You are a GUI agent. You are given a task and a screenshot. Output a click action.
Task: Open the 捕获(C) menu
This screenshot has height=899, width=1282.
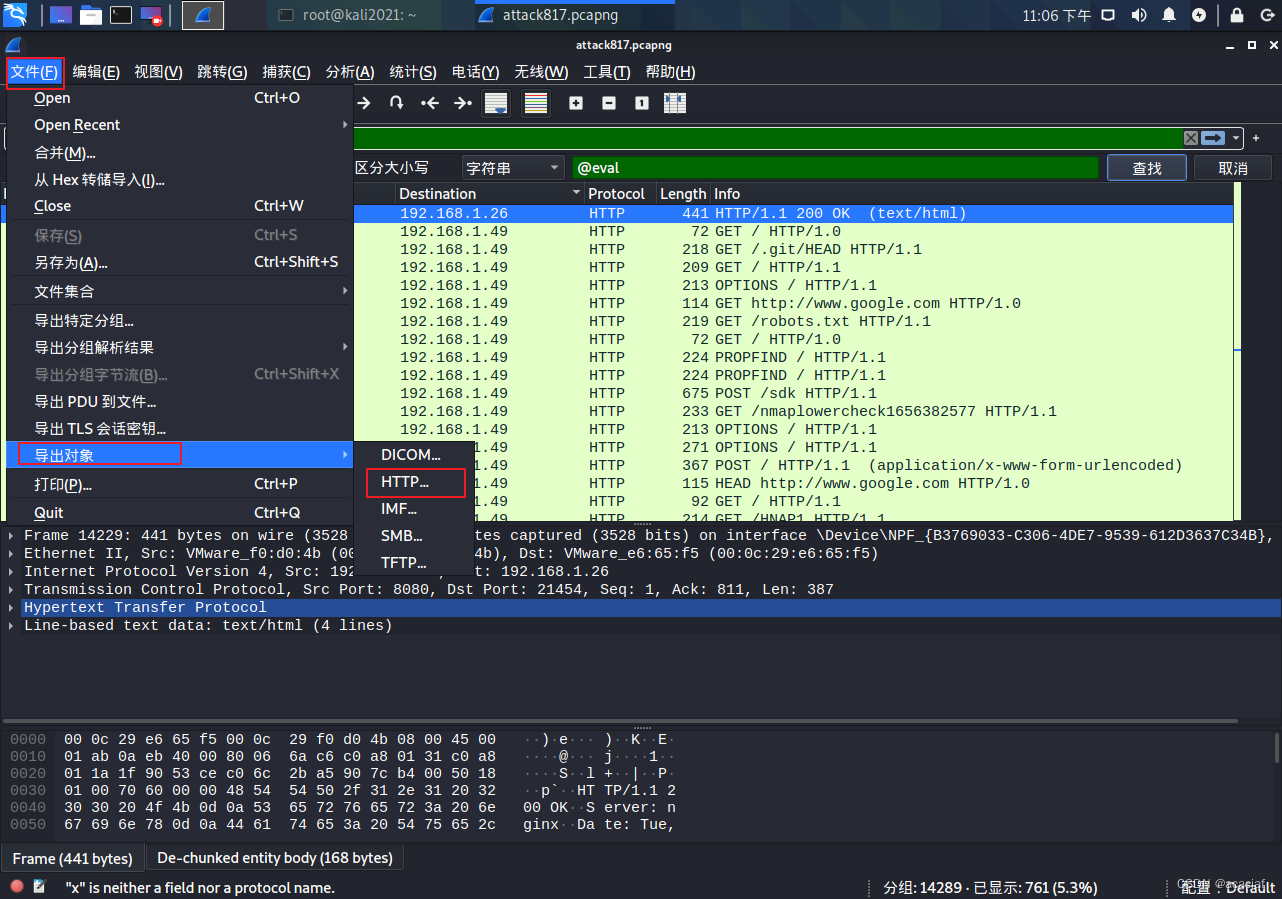click(286, 72)
